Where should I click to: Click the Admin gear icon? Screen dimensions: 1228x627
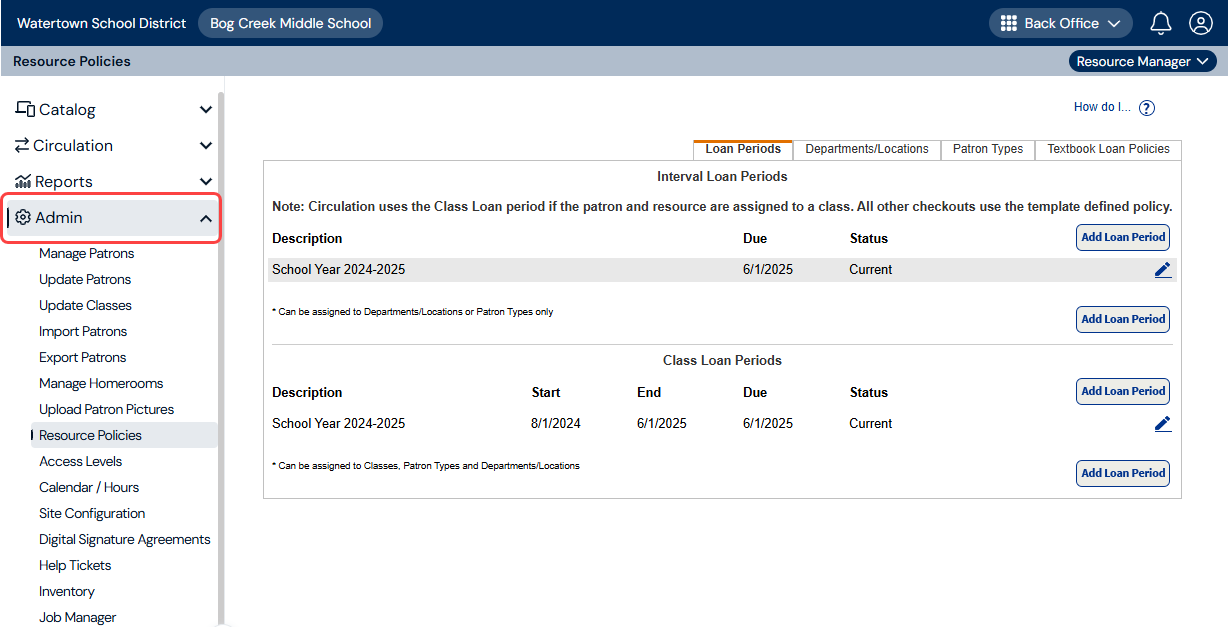(23, 217)
